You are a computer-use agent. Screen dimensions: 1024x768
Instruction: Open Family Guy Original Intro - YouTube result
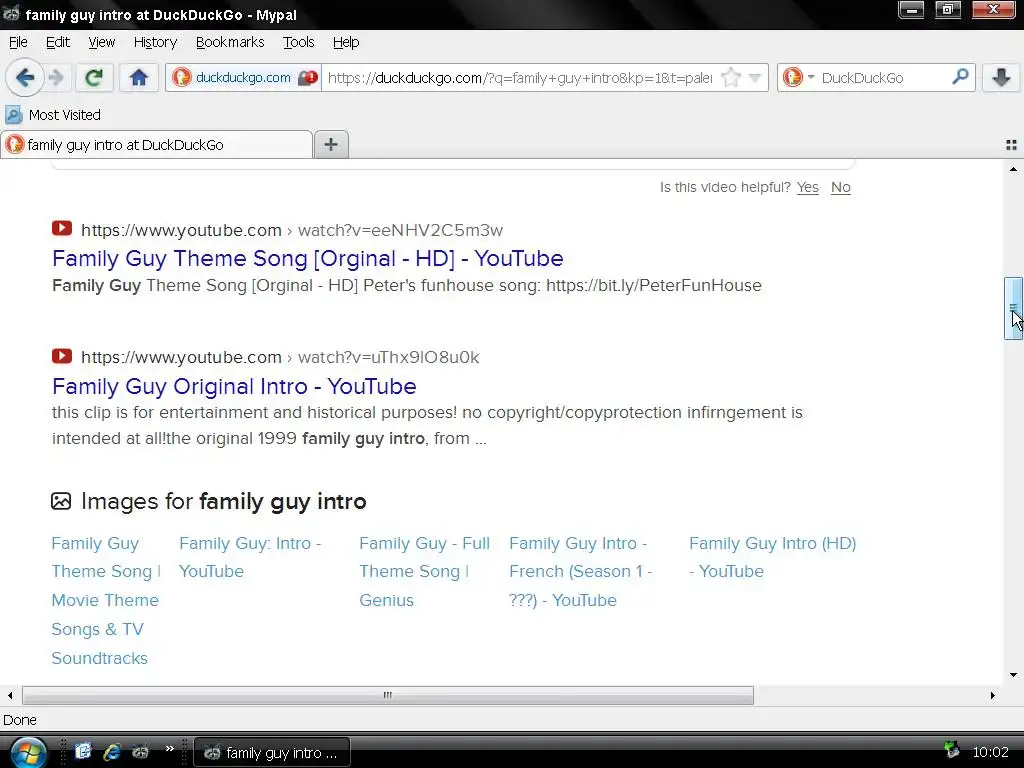click(234, 387)
